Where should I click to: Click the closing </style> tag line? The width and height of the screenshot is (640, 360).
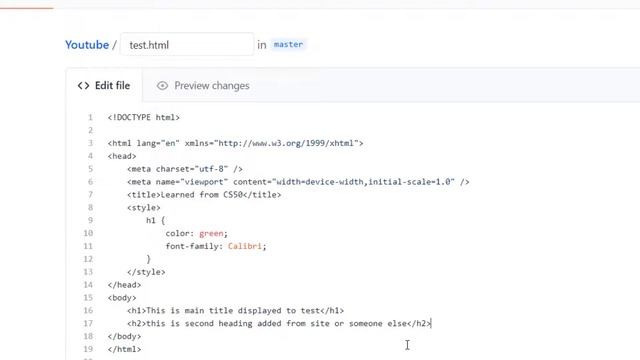pyautogui.click(x=146, y=271)
